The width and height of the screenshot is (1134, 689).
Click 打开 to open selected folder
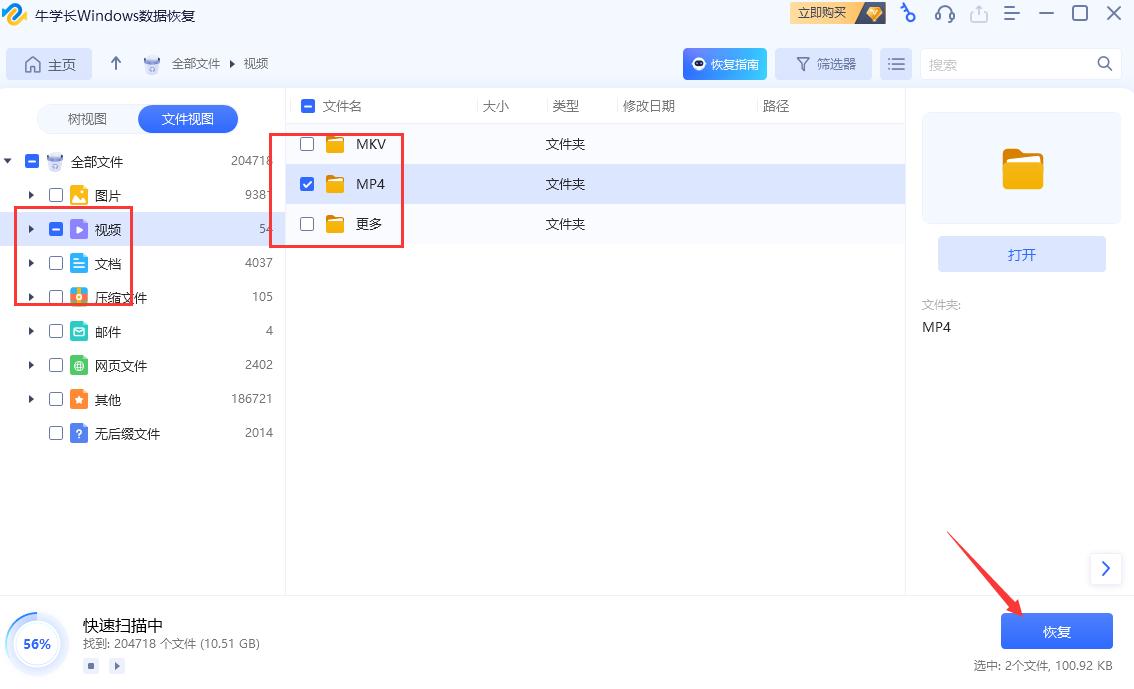point(1021,254)
